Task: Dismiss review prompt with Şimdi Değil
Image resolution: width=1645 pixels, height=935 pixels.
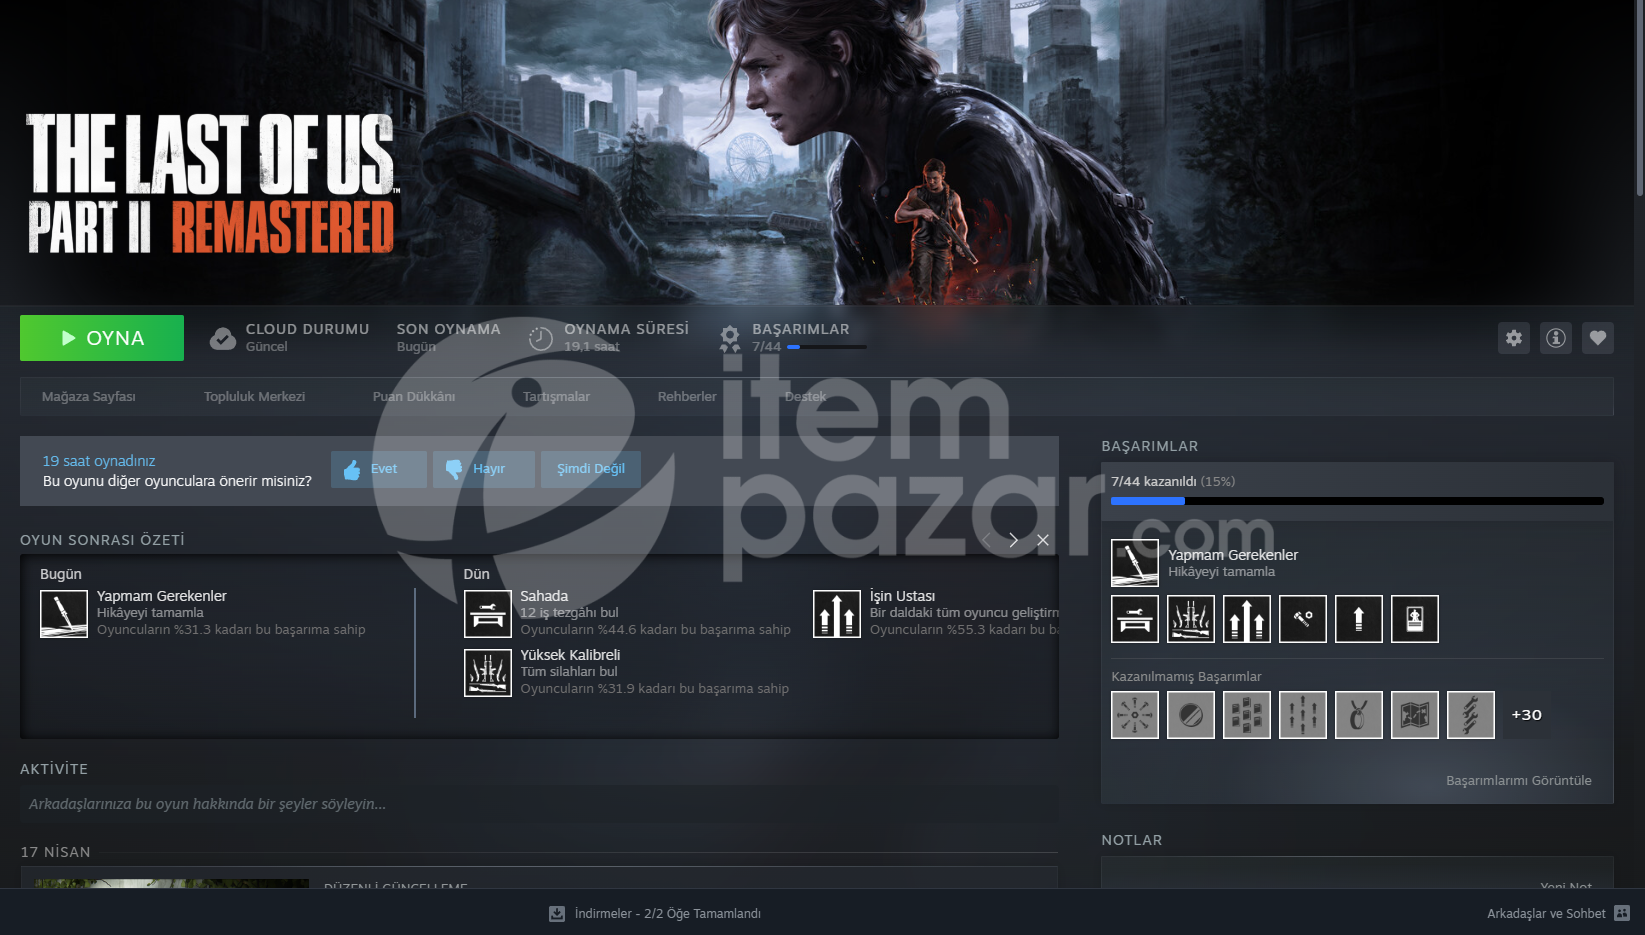Action: point(591,469)
